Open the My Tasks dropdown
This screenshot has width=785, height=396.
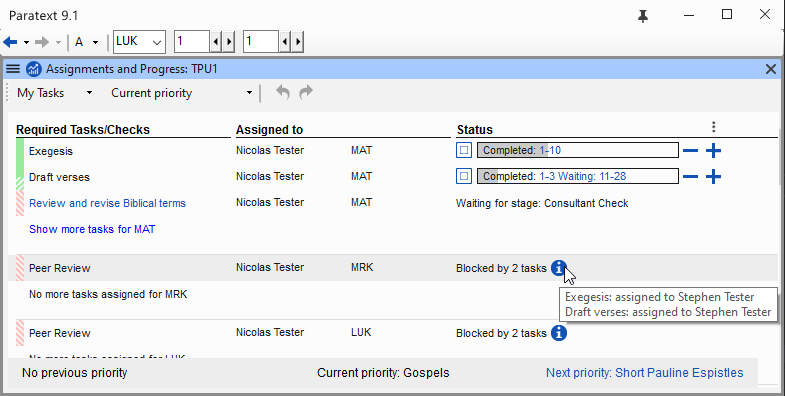[55, 93]
